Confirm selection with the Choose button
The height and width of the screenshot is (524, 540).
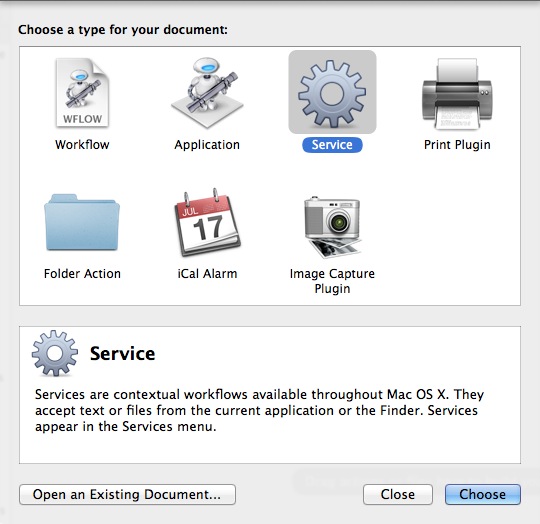point(482,494)
